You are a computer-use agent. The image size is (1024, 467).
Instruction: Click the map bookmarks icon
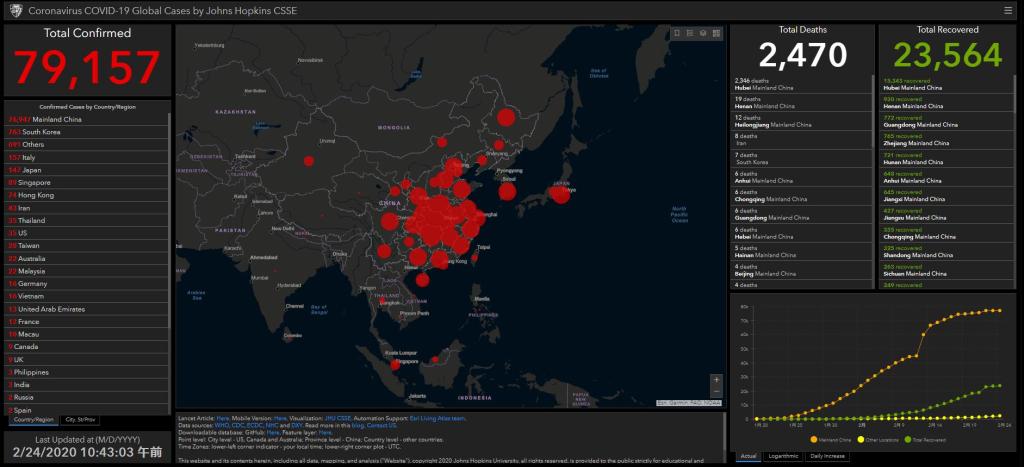point(677,33)
